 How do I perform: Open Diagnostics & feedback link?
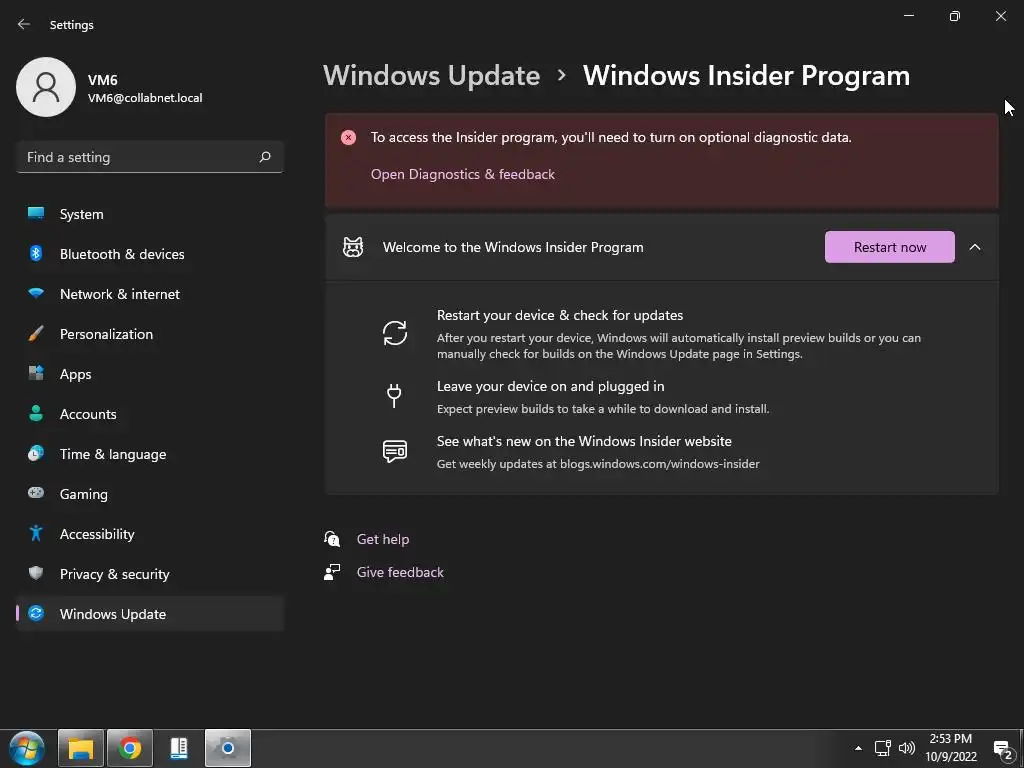coord(463,174)
